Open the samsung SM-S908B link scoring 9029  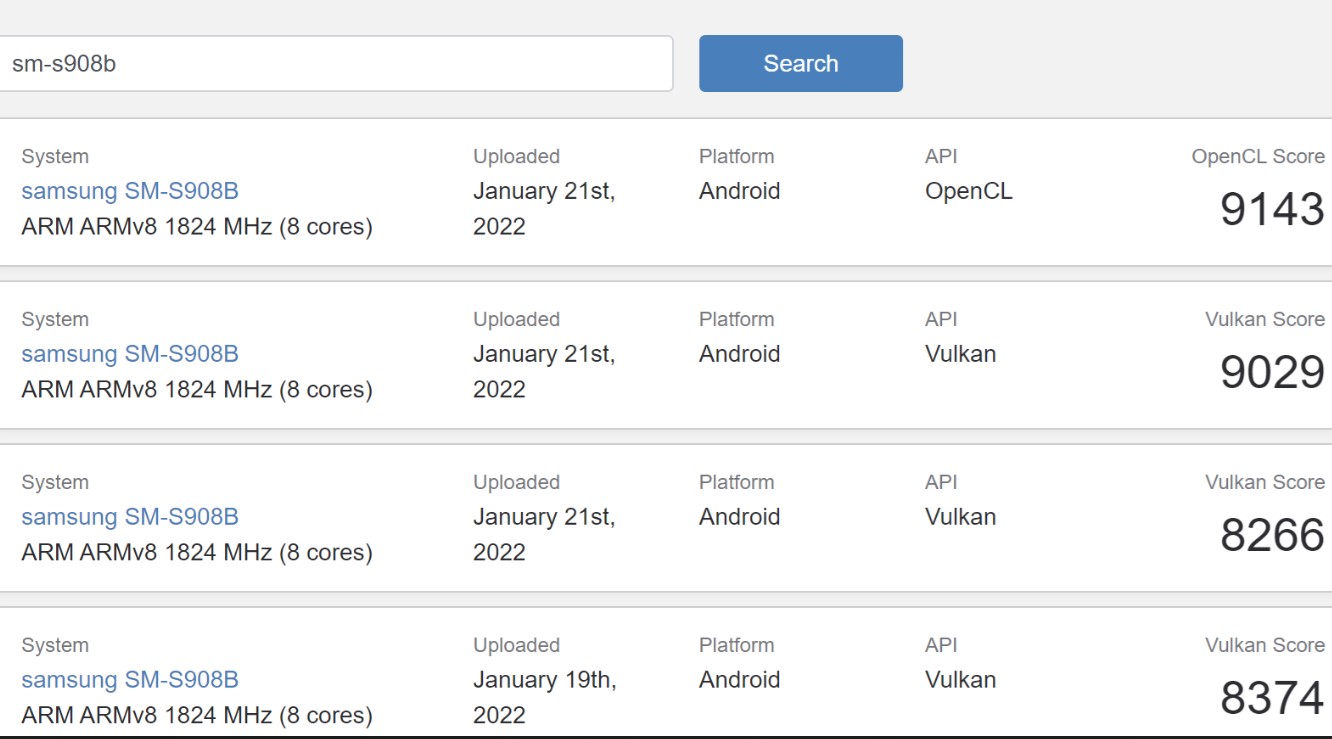tap(130, 354)
